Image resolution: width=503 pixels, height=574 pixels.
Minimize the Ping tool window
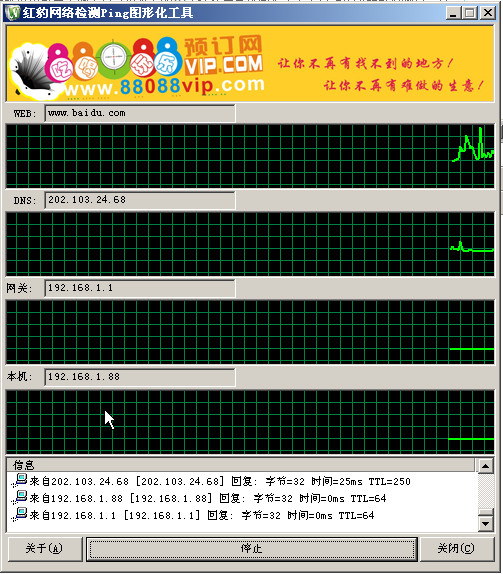453,13
